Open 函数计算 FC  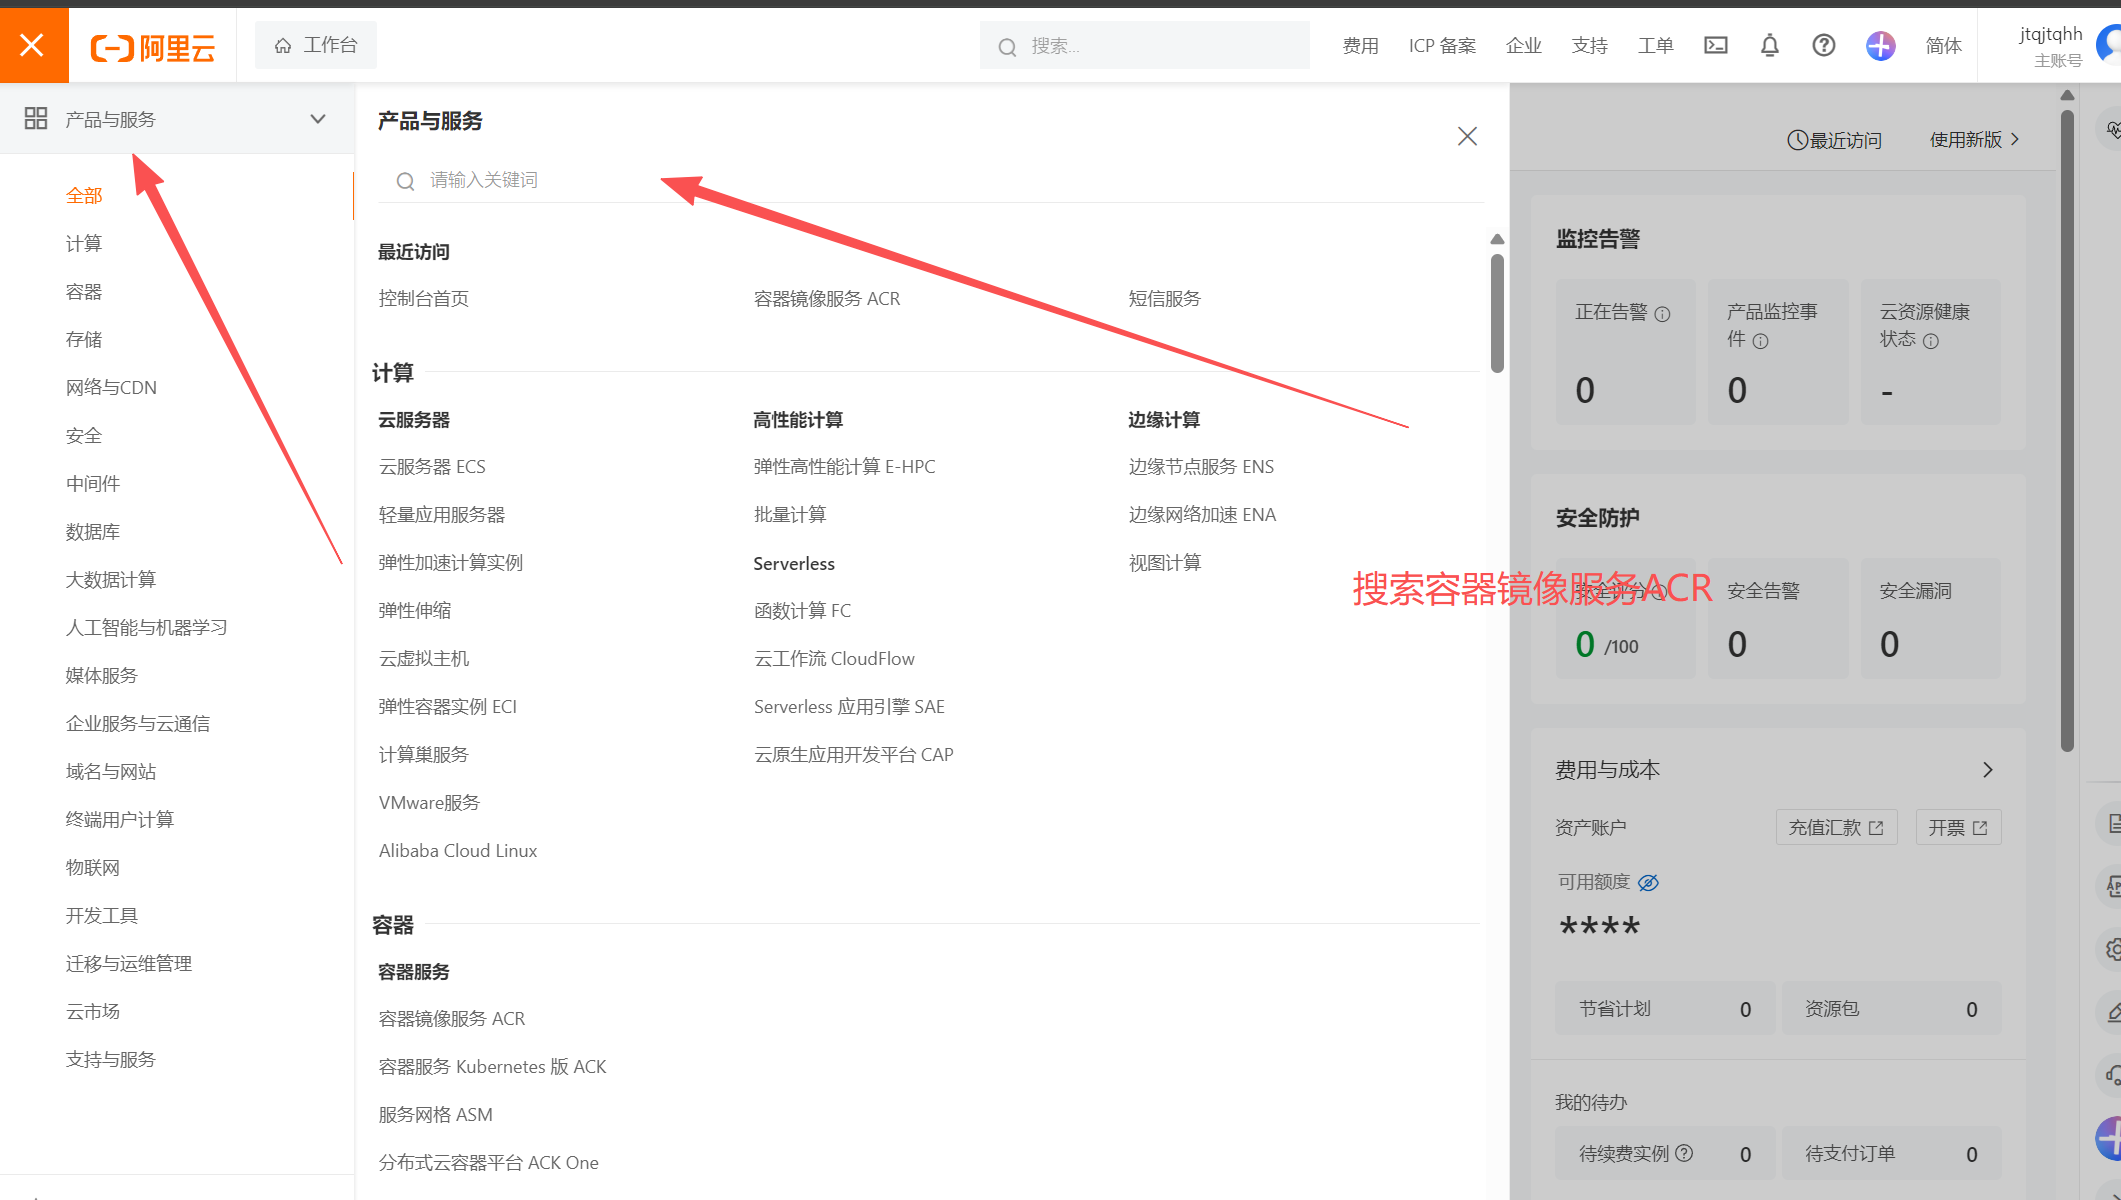(x=803, y=611)
